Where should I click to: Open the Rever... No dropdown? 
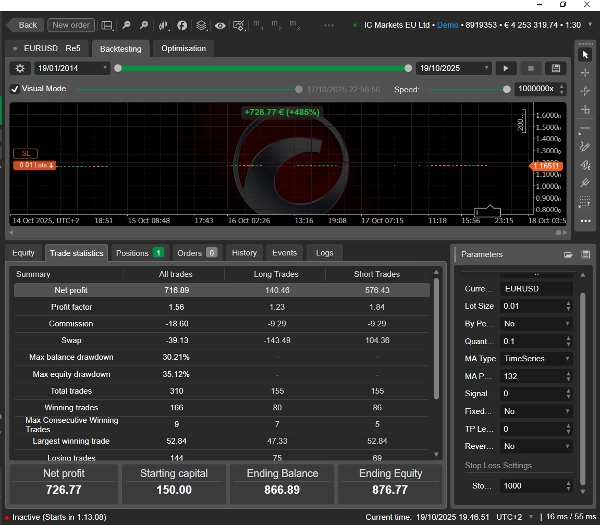[536, 446]
